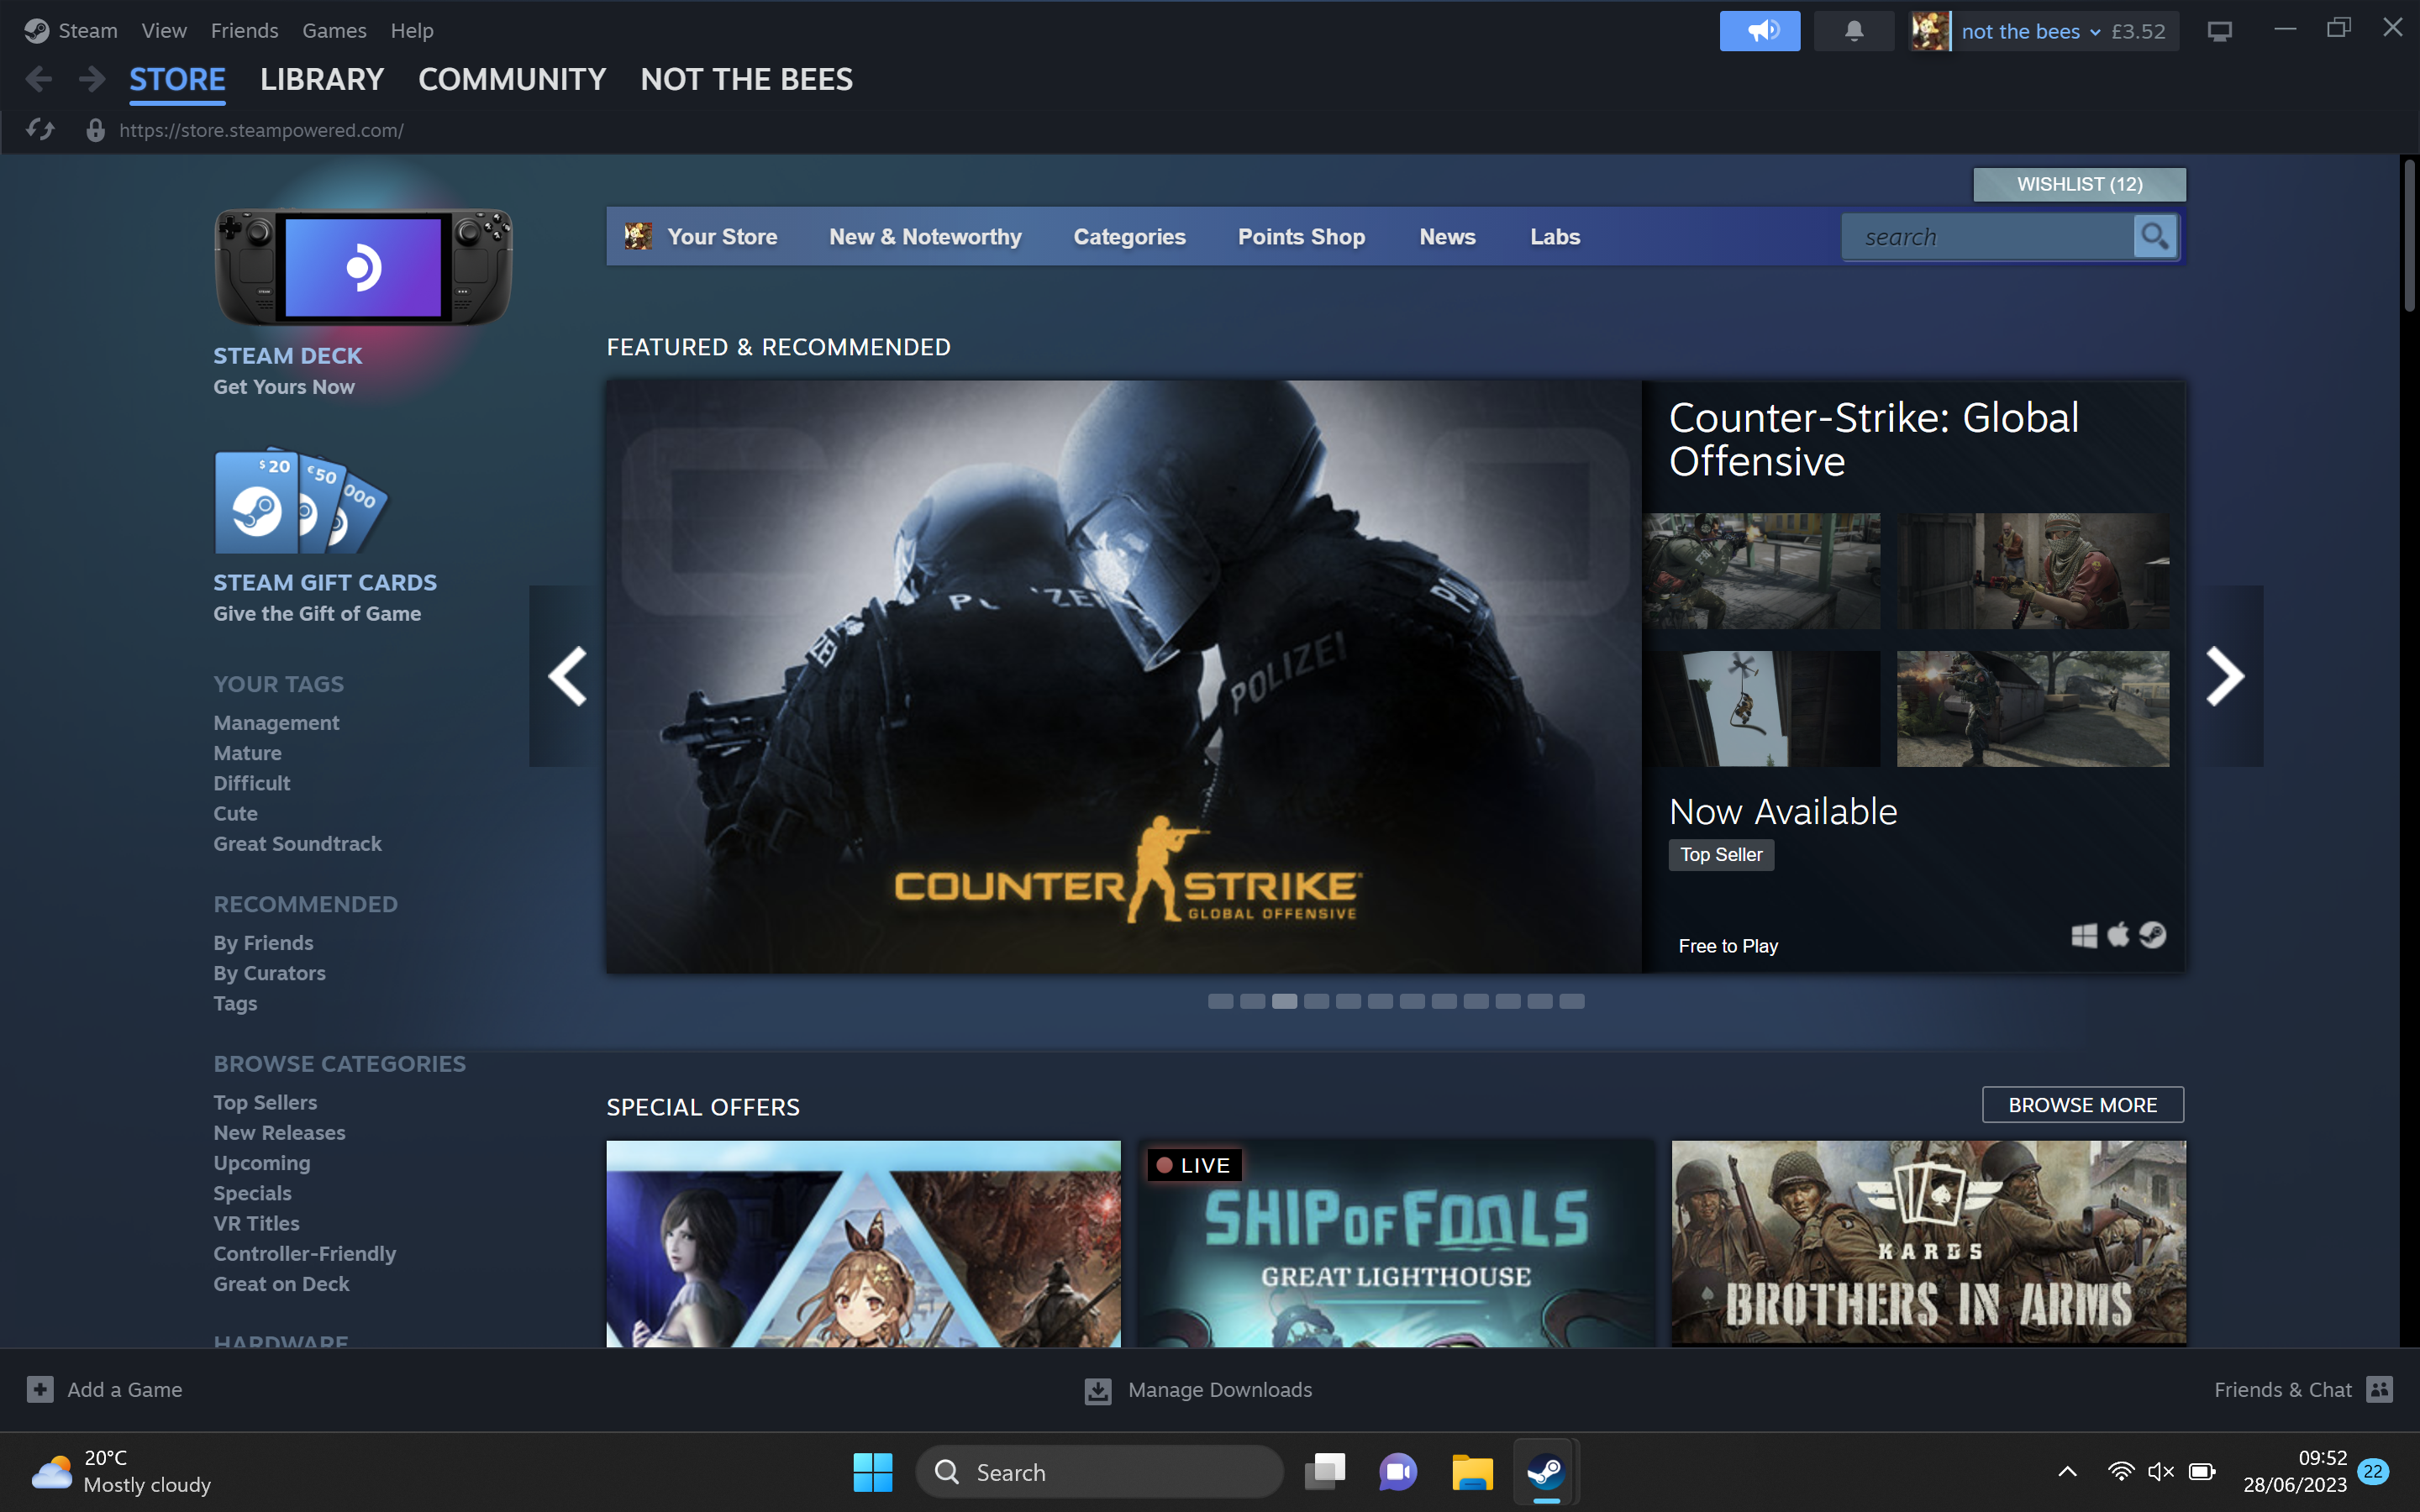Viewport: 2420px width, 1512px height.
Task: Click the Management tag filter
Action: pos(276,722)
